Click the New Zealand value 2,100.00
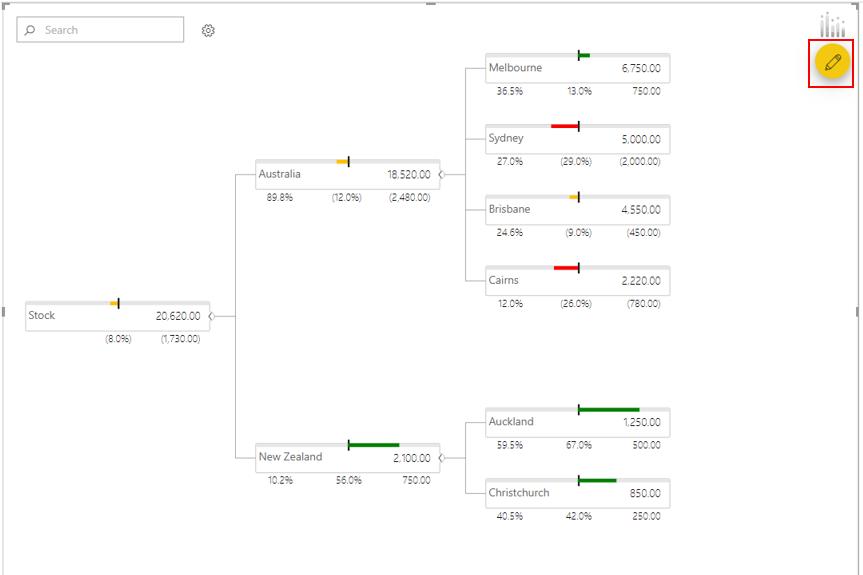Viewport: 863px width, 575px height. point(412,458)
